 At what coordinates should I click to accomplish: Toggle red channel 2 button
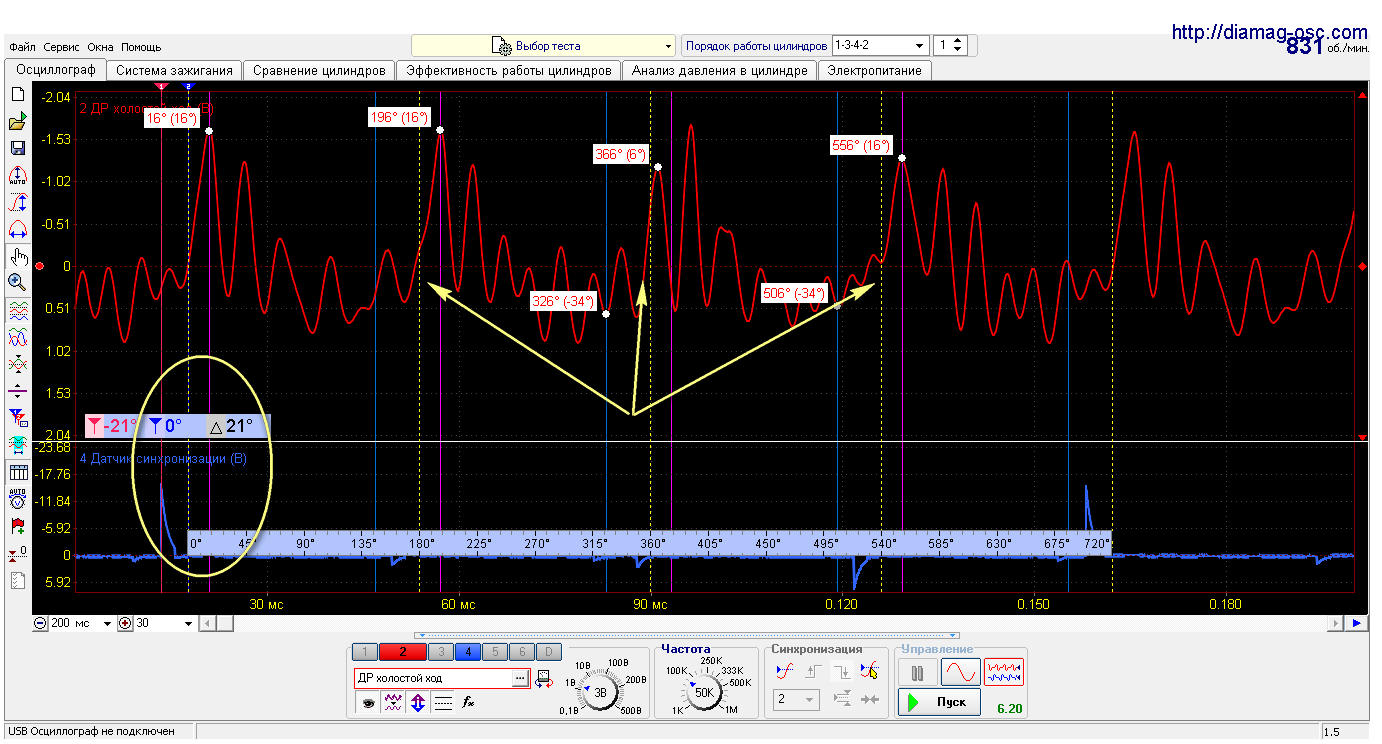point(402,652)
